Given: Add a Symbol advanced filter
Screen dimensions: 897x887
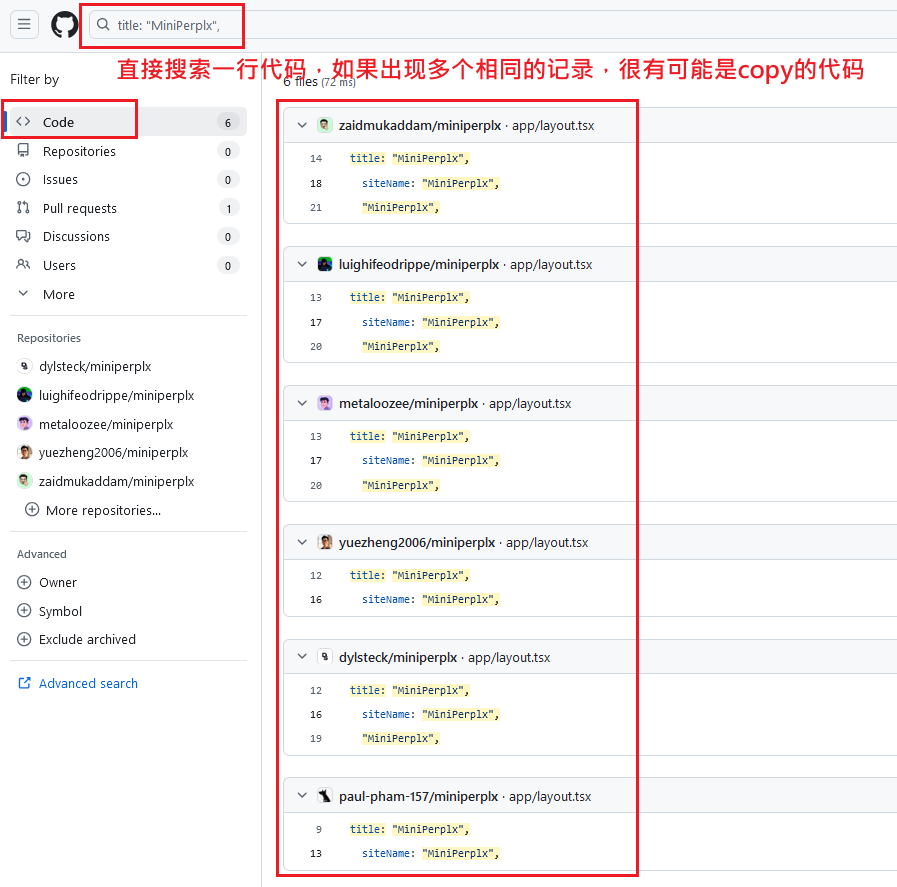Looking at the screenshot, I should coord(60,611).
